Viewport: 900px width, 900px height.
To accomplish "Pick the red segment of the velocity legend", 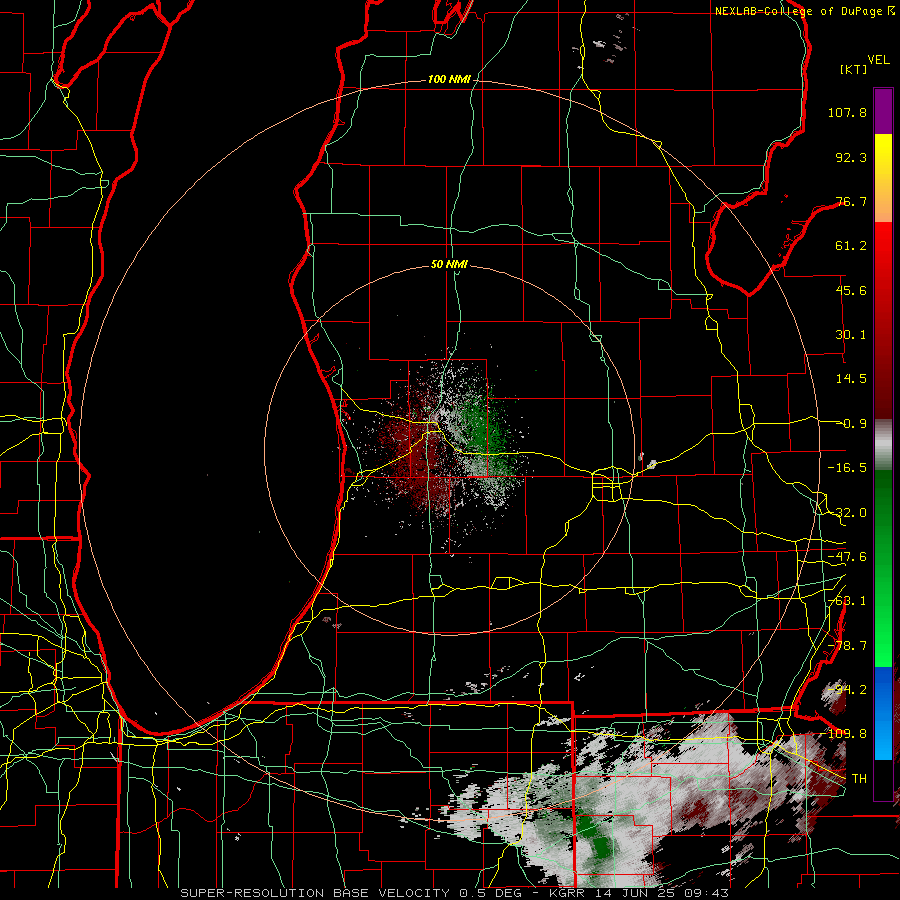I will tap(883, 320).
